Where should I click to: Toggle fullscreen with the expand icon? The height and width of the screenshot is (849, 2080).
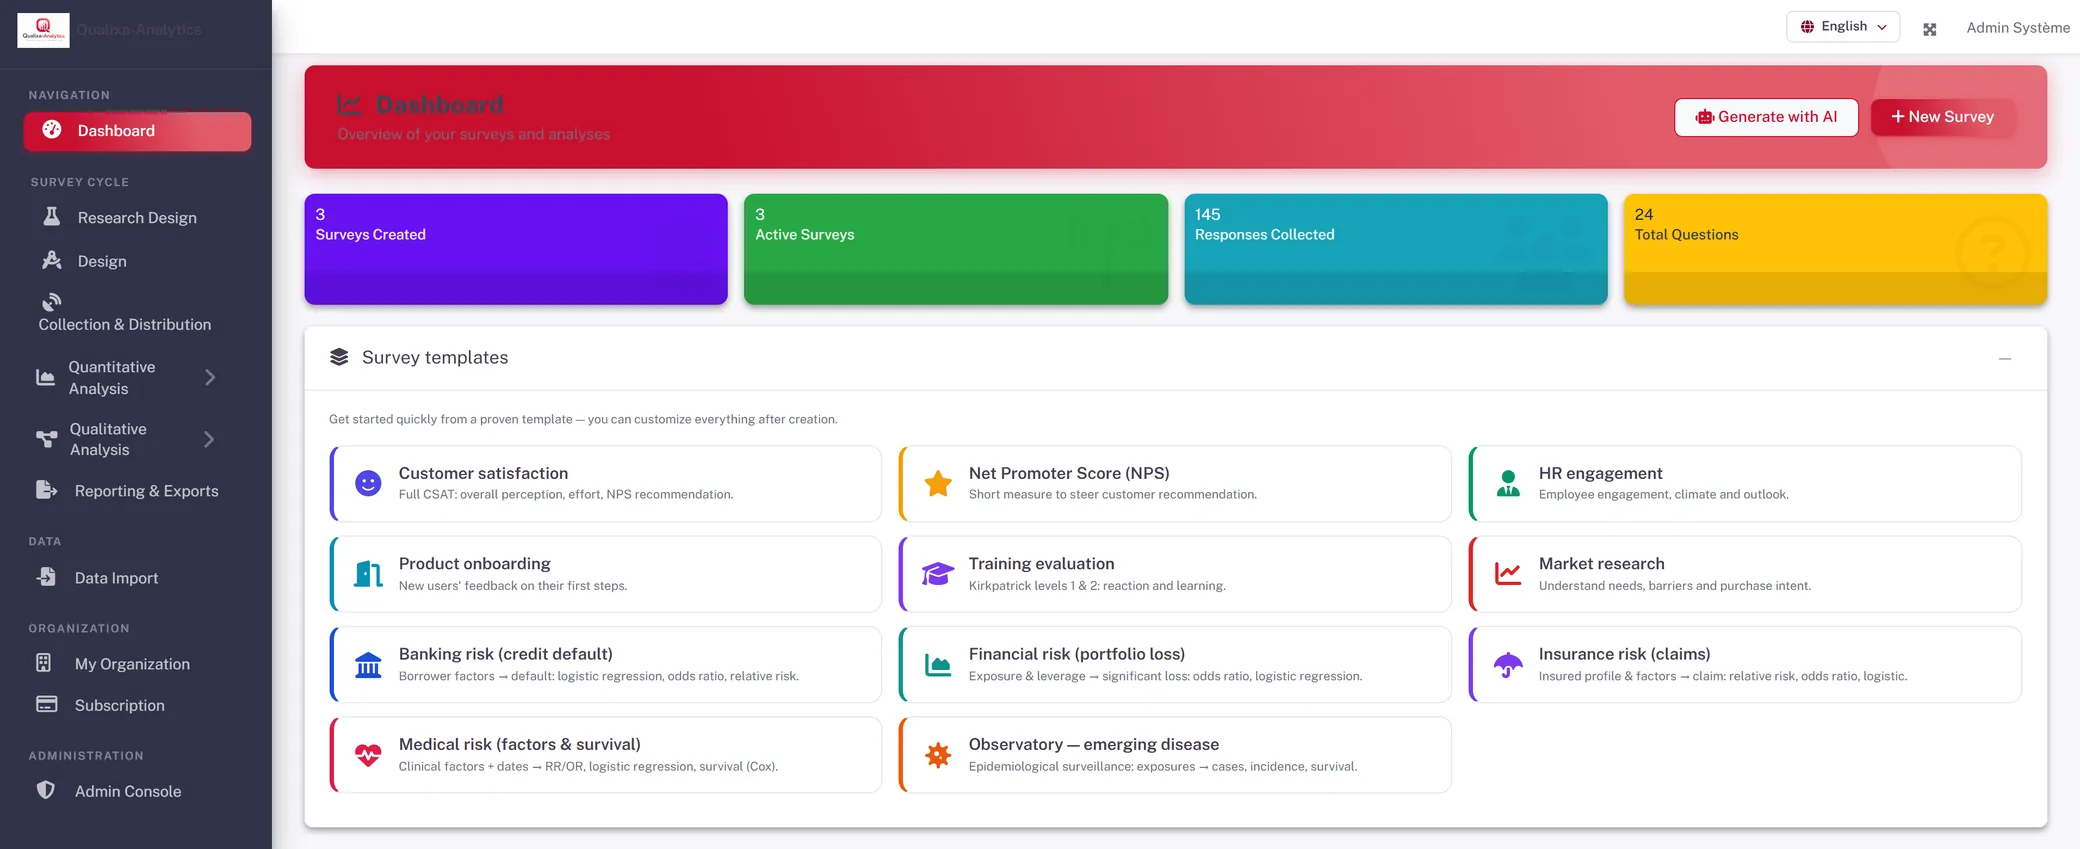click(x=1930, y=29)
